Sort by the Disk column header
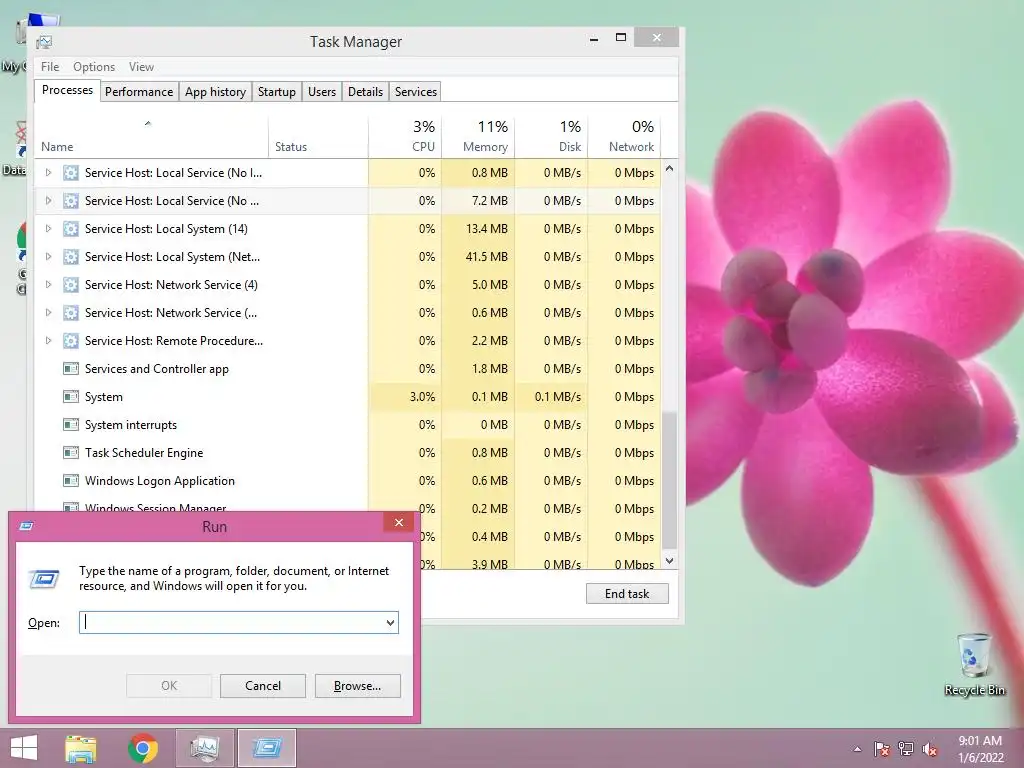The width and height of the screenshot is (1024, 768). (551, 137)
